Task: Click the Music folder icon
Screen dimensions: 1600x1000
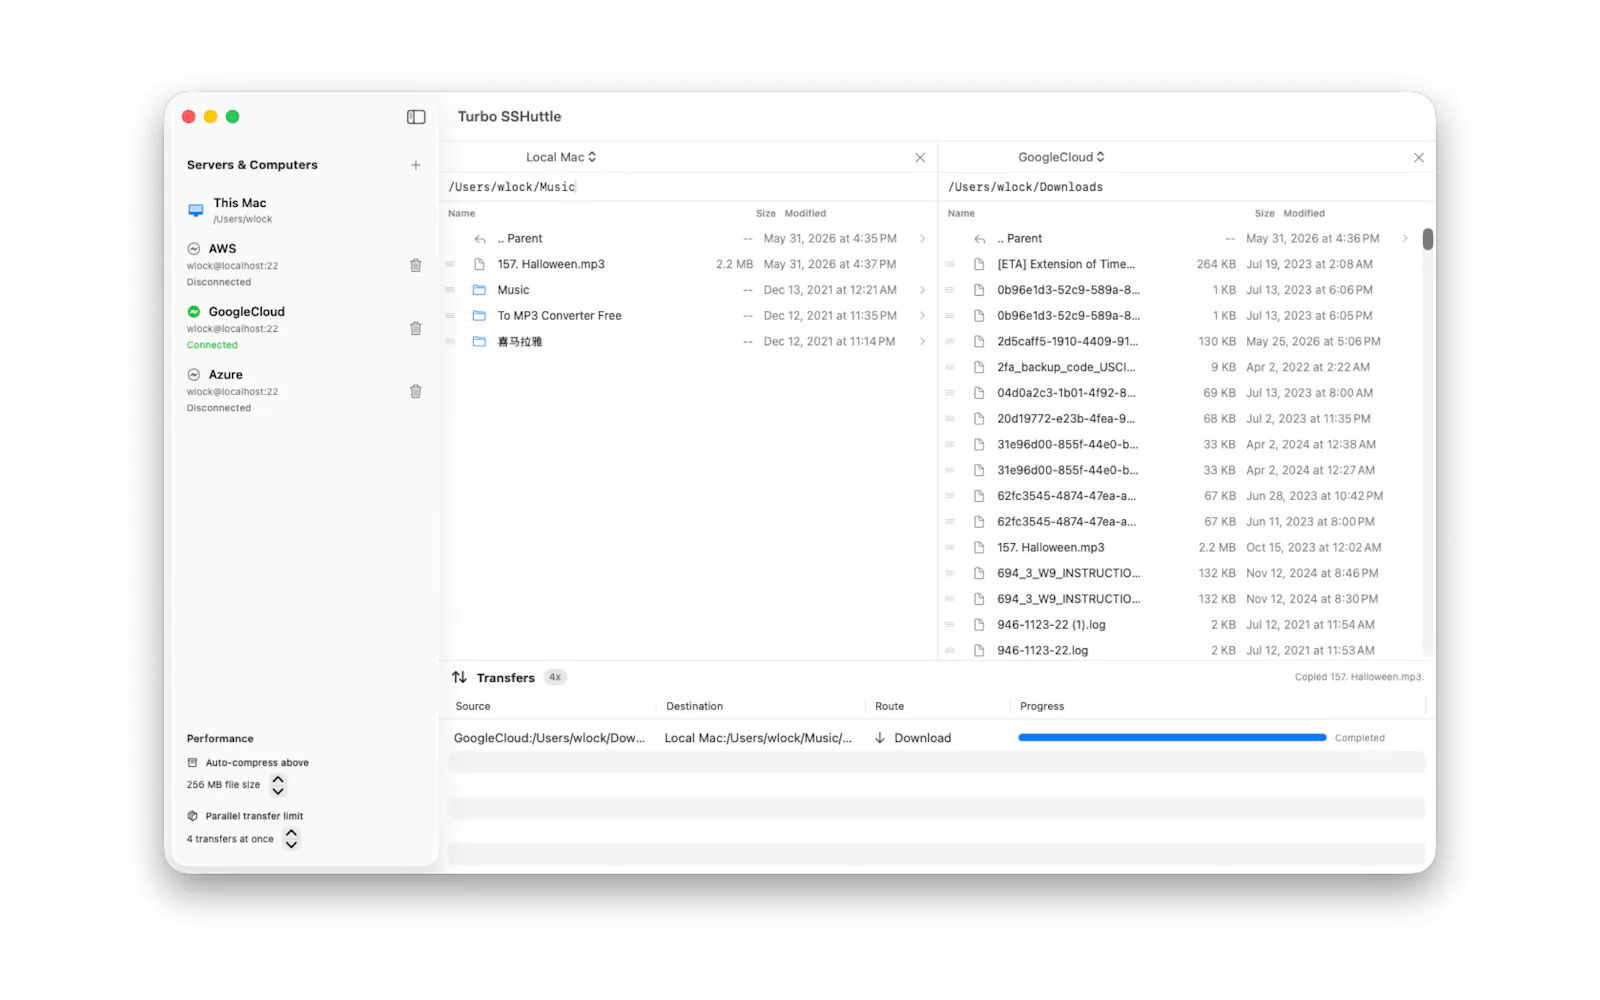Action: coord(479,290)
